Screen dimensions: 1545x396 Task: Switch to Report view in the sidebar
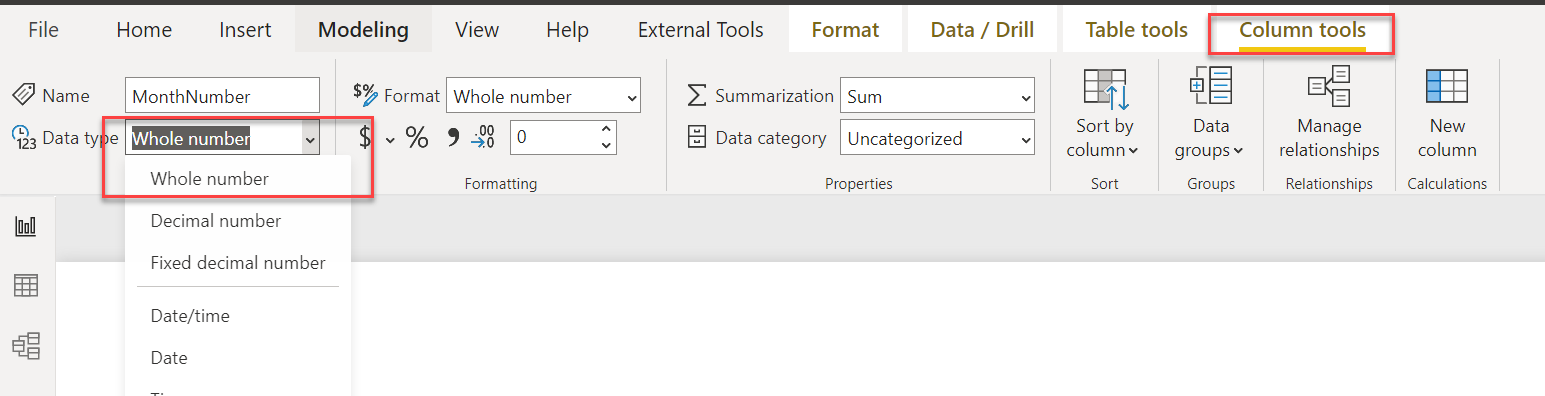pyautogui.click(x=26, y=227)
